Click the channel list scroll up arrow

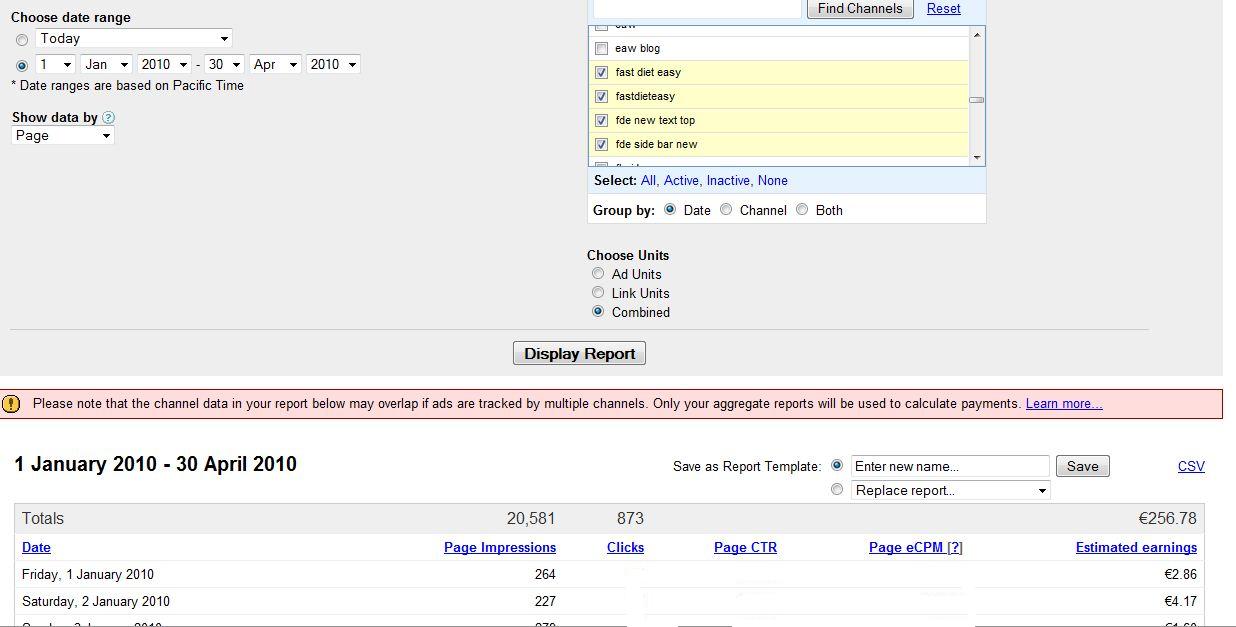pos(976,35)
